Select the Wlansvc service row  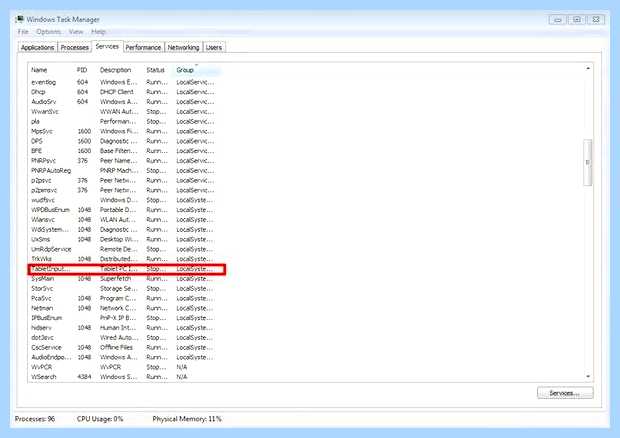click(x=123, y=219)
